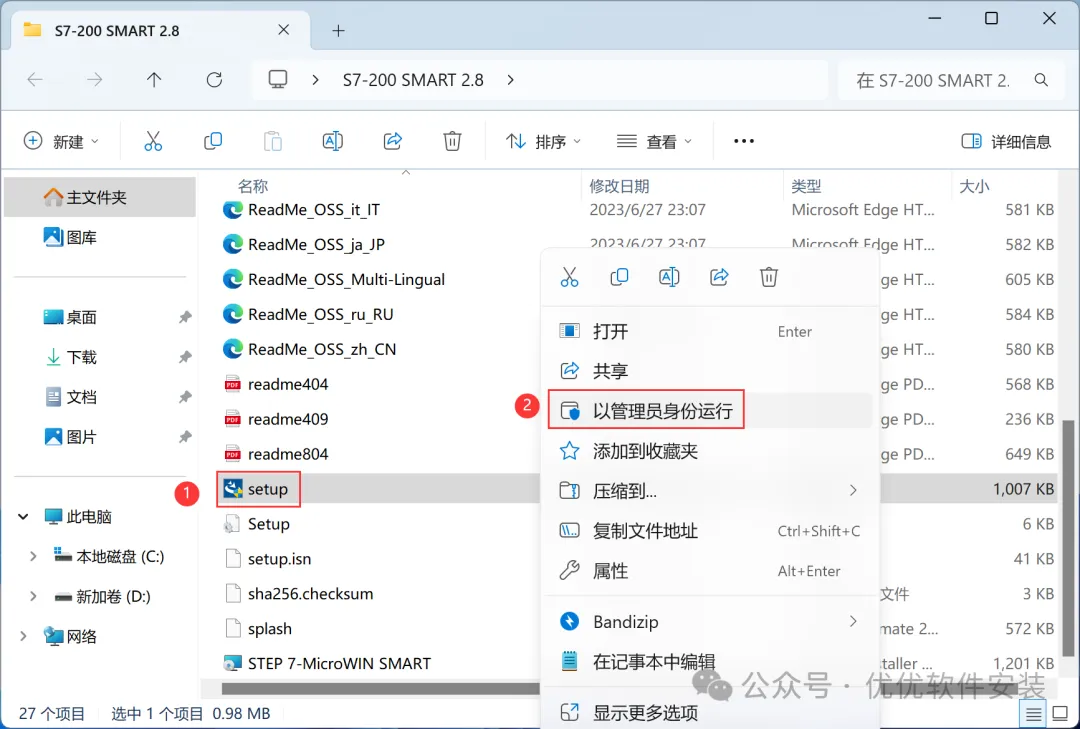Expand the 压缩到... submenu
The height and width of the screenshot is (729, 1080).
(x=853, y=490)
